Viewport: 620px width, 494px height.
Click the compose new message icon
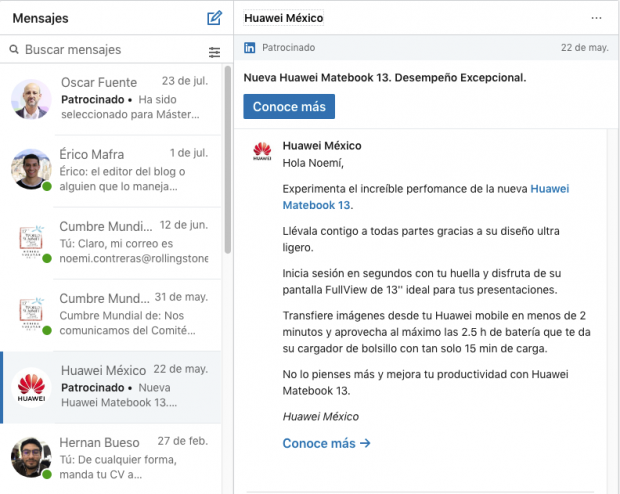pos(214,18)
